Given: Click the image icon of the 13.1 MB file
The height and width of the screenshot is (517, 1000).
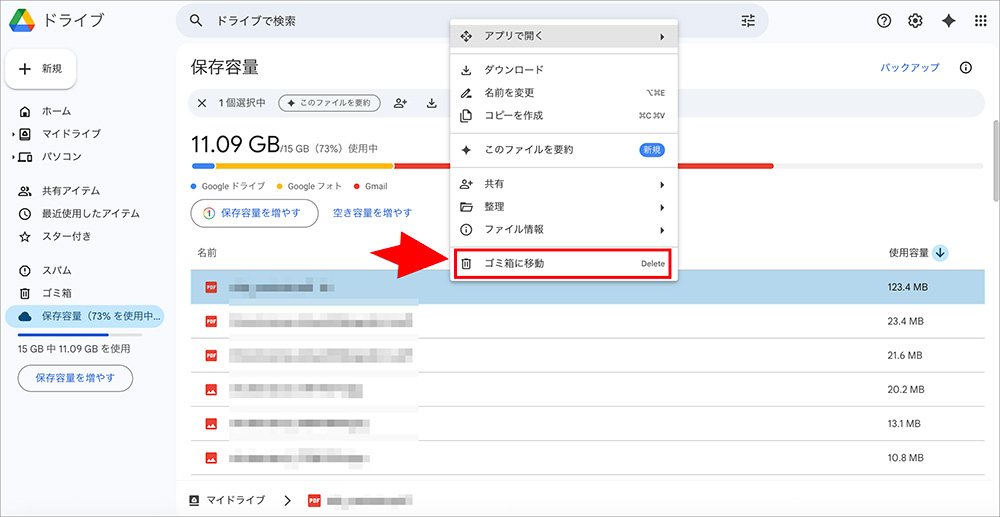Looking at the screenshot, I should tap(211, 423).
